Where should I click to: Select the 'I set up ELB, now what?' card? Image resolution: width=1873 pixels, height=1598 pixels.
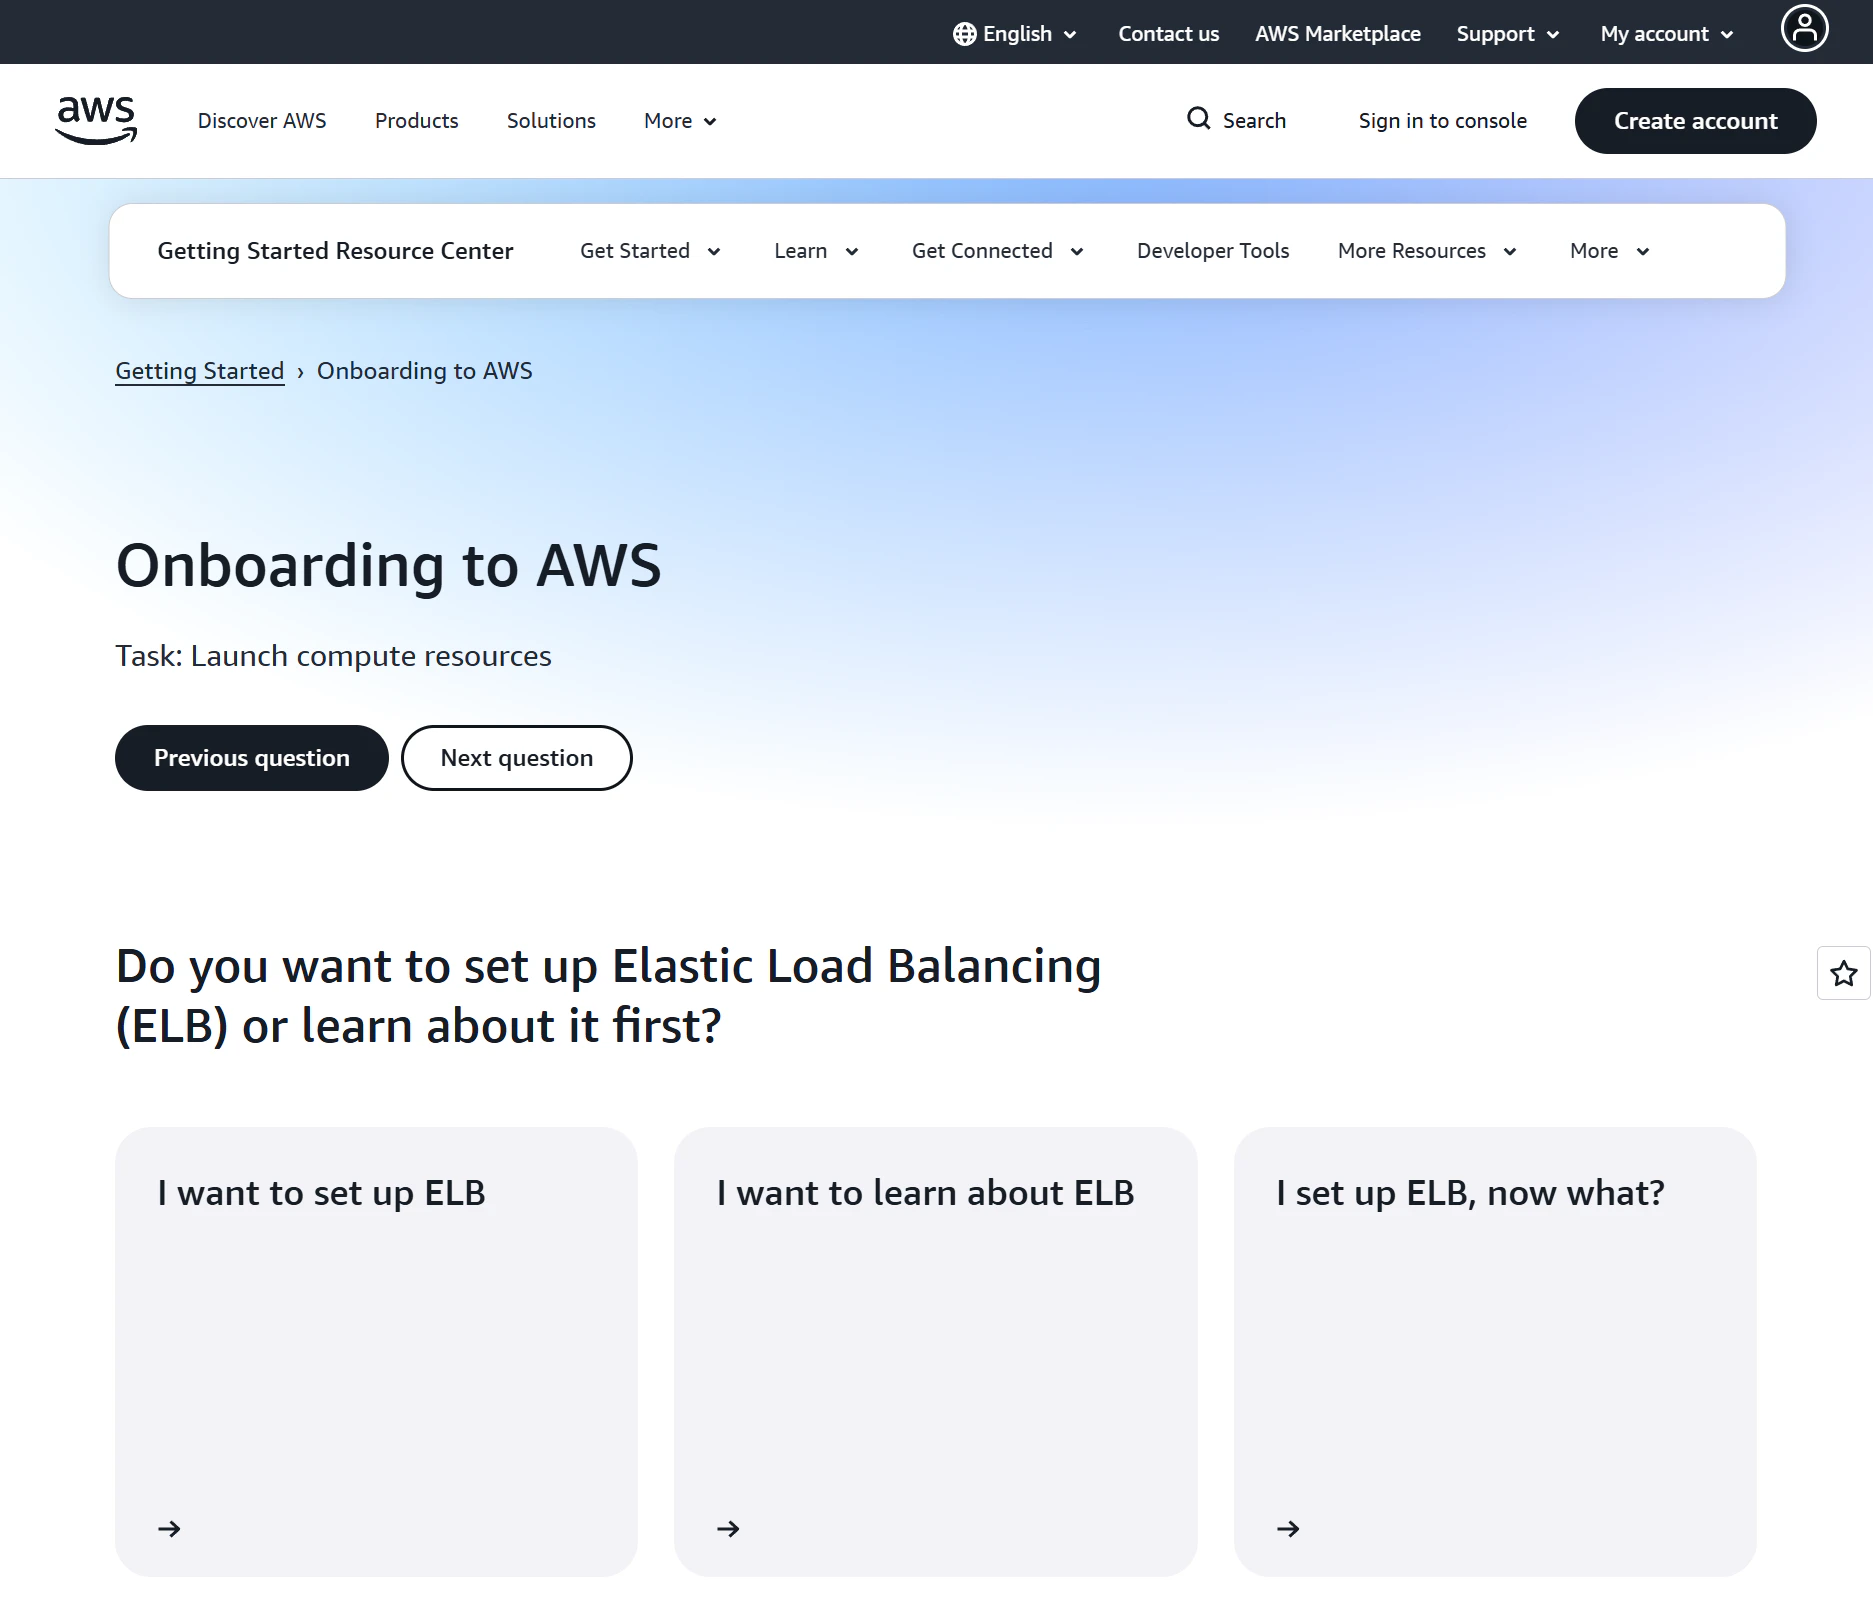coord(1495,1352)
